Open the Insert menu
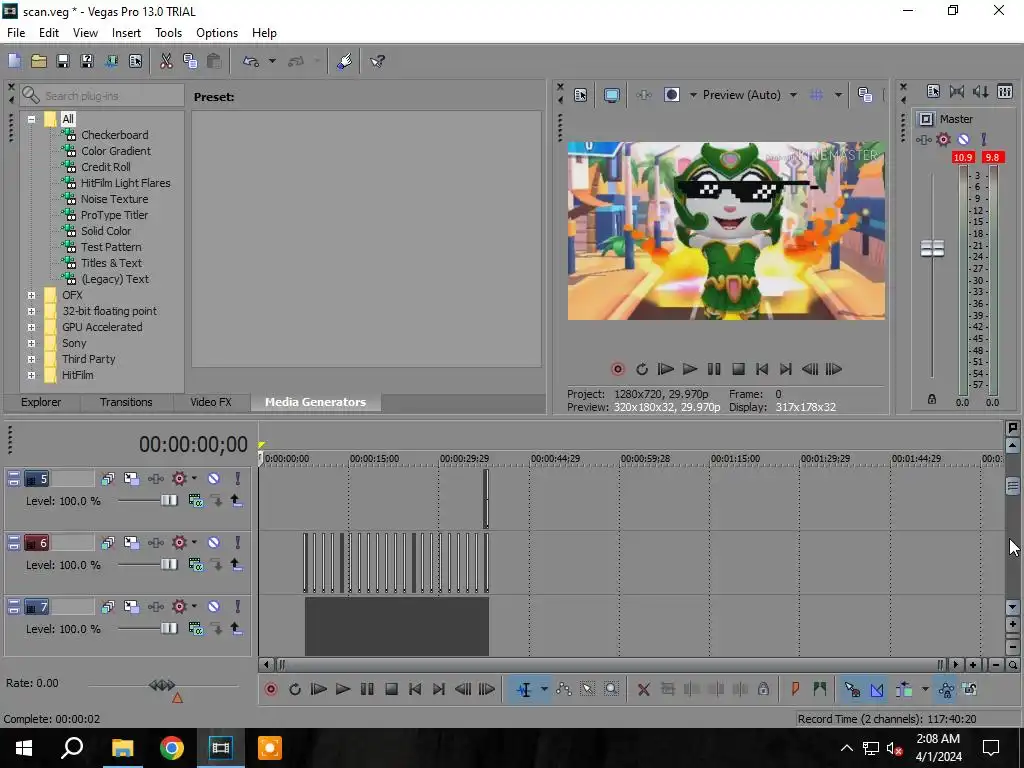 click(126, 33)
